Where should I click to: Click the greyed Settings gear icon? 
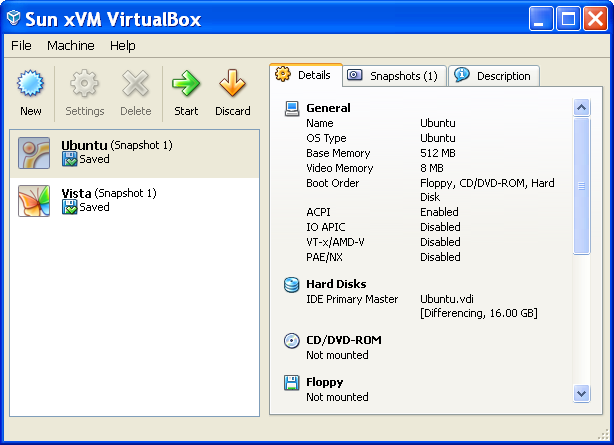pyautogui.click(x=84, y=83)
